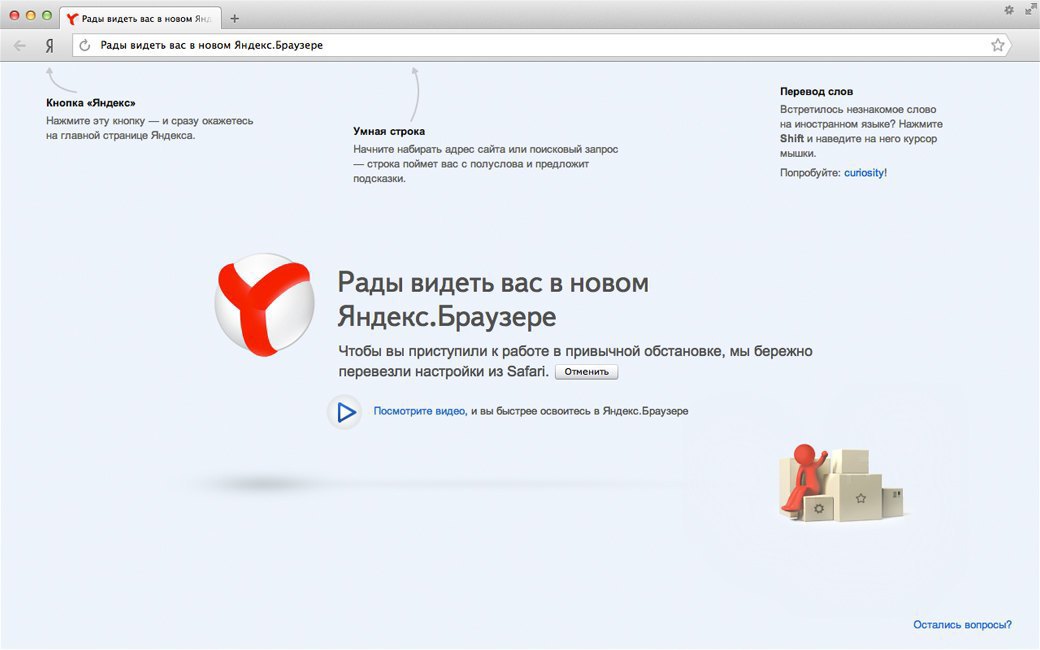The height and width of the screenshot is (650, 1040).
Task: Play the intro video with the blue play icon
Action: pos(345,412)
